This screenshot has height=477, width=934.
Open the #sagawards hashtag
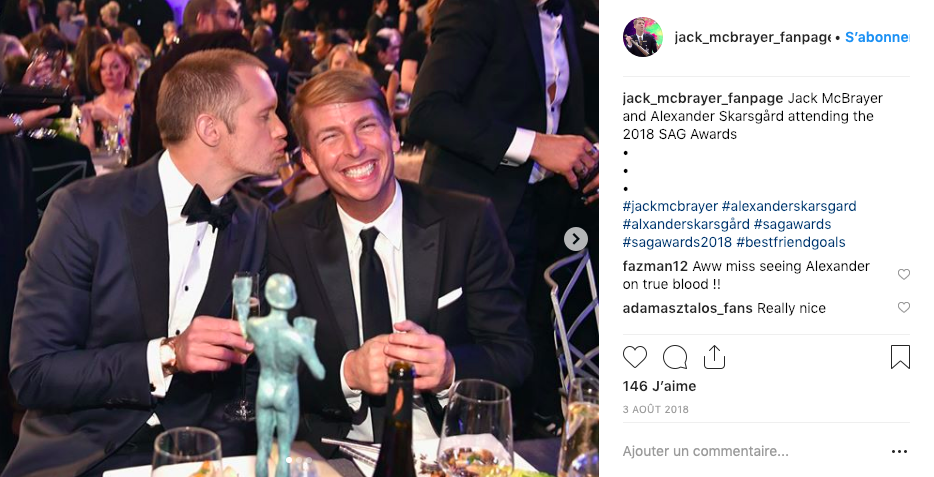click(792, 225)
